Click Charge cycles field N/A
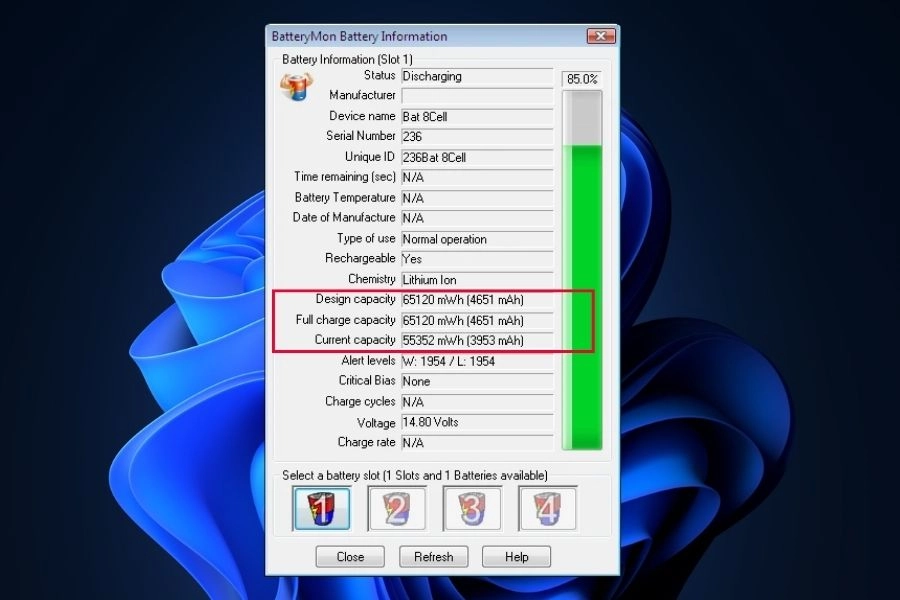Image resolution: width=900 pixels, height=600 pixels. click(477, 402)
